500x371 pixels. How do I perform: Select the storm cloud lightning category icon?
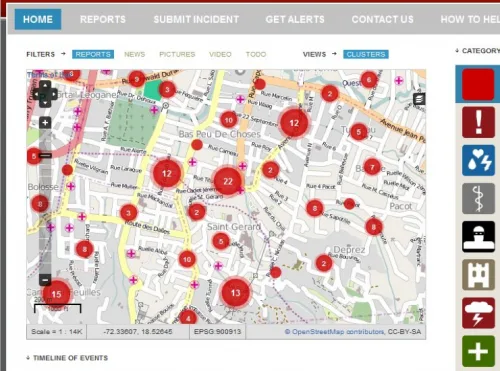[x=478, y=313]
